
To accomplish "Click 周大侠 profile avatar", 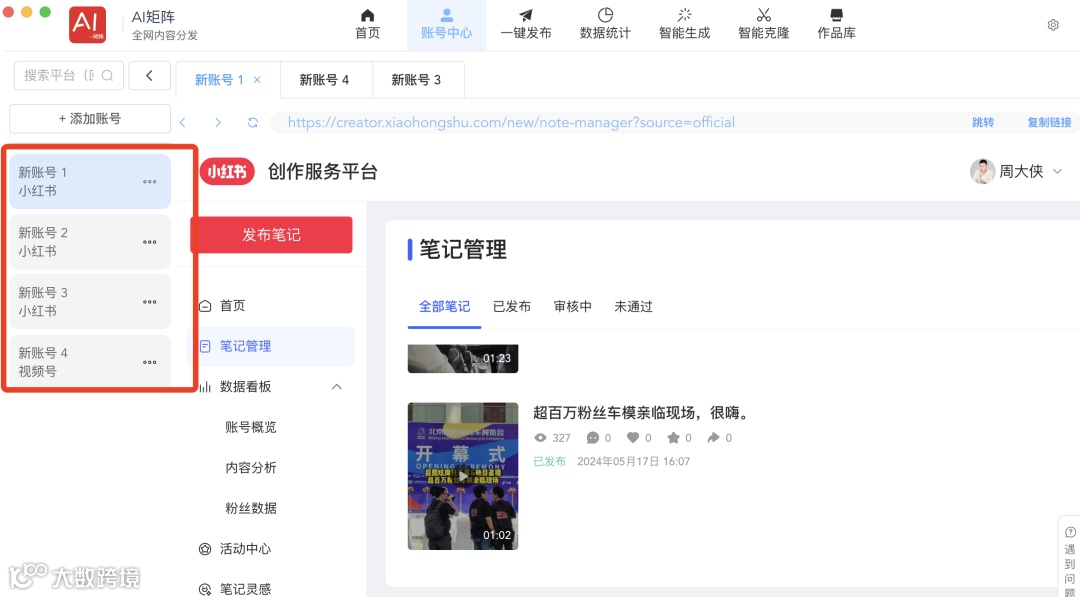I will (982, 171).
